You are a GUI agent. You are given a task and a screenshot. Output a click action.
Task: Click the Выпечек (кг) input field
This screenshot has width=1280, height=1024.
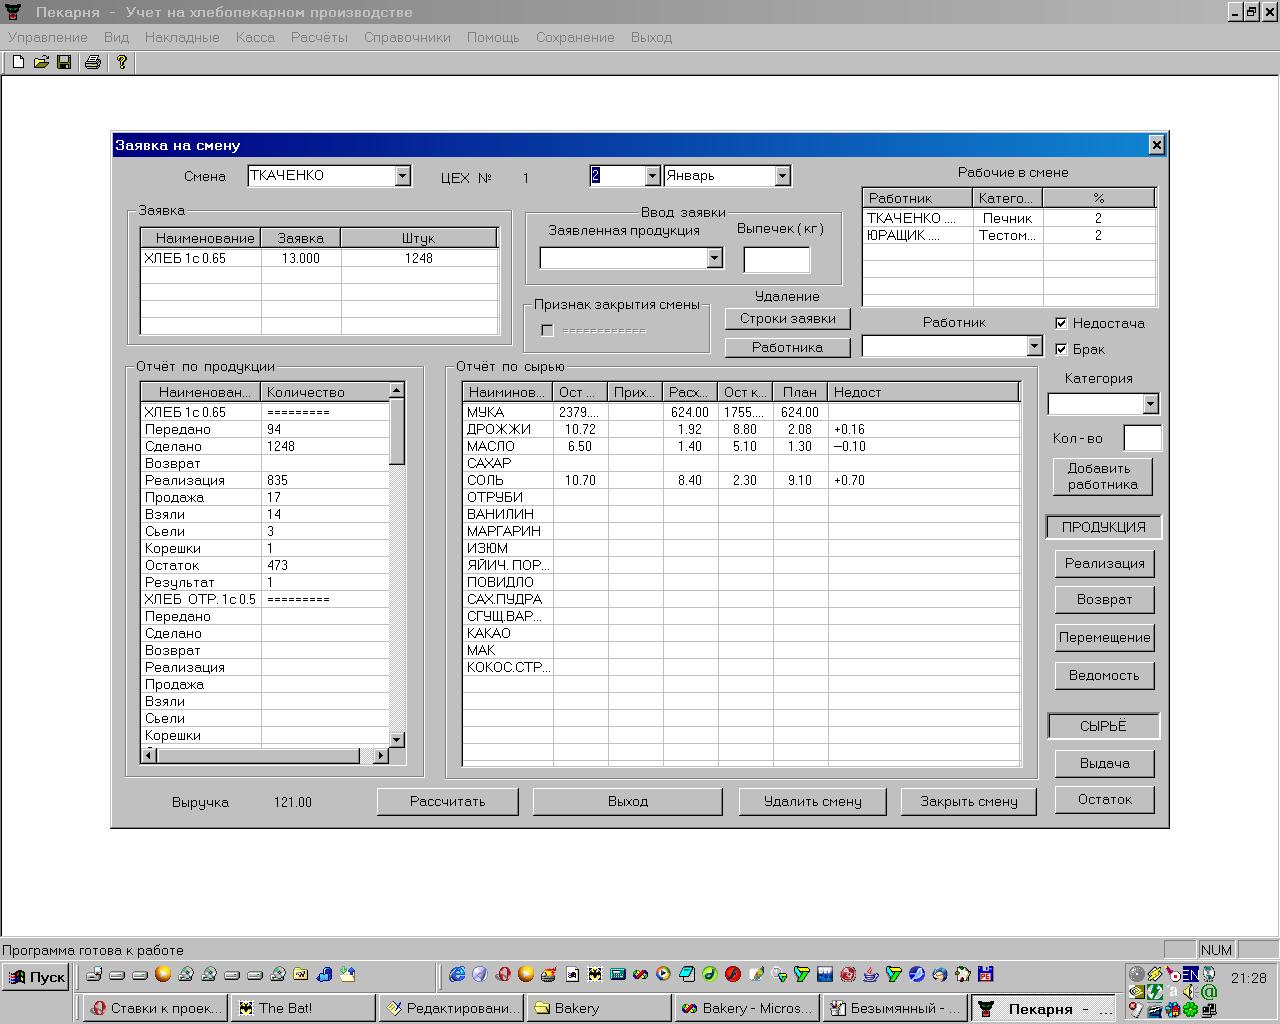tap(776, 259)
